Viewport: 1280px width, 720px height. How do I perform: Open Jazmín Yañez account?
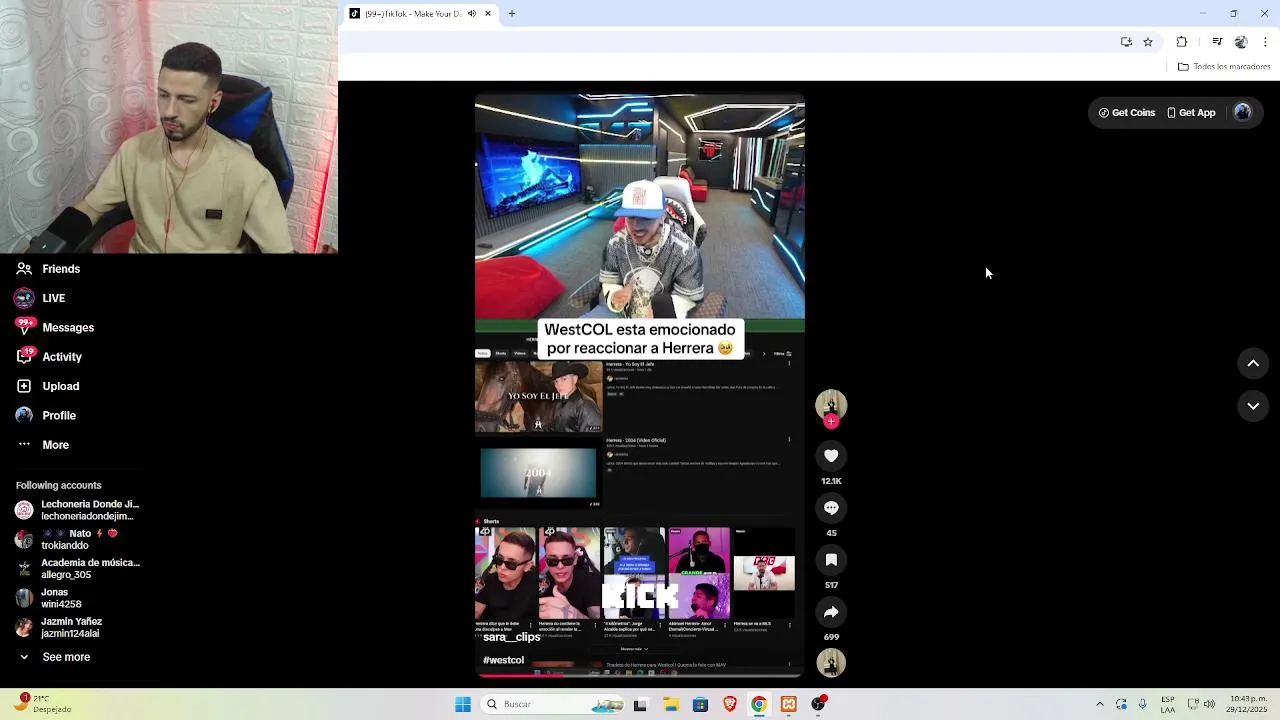[x=58, y=627]
